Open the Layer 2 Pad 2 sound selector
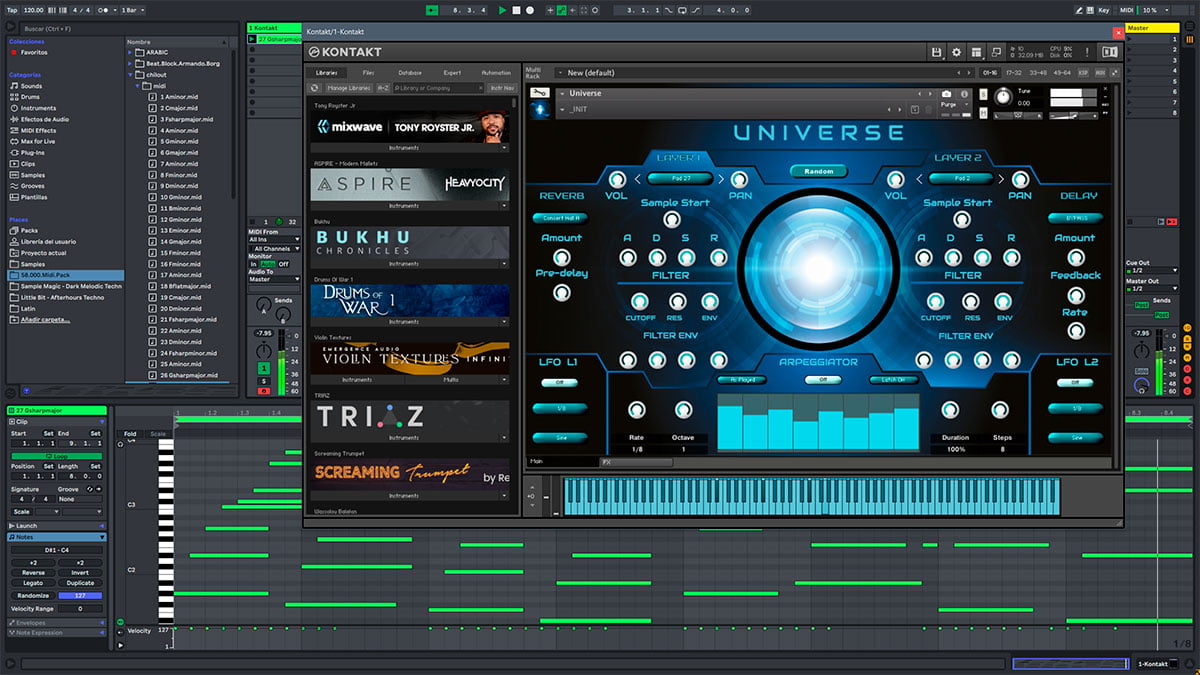1200x675 pixels. [x=962, y=179]
